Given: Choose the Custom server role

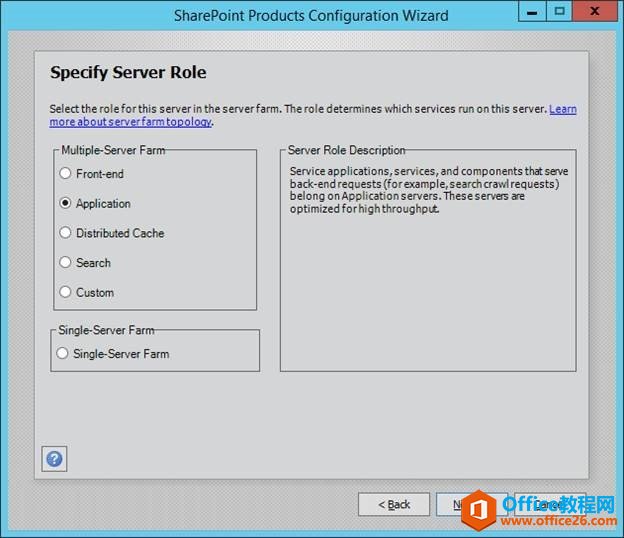Looking at the screenshot, I should click(86, 292).
